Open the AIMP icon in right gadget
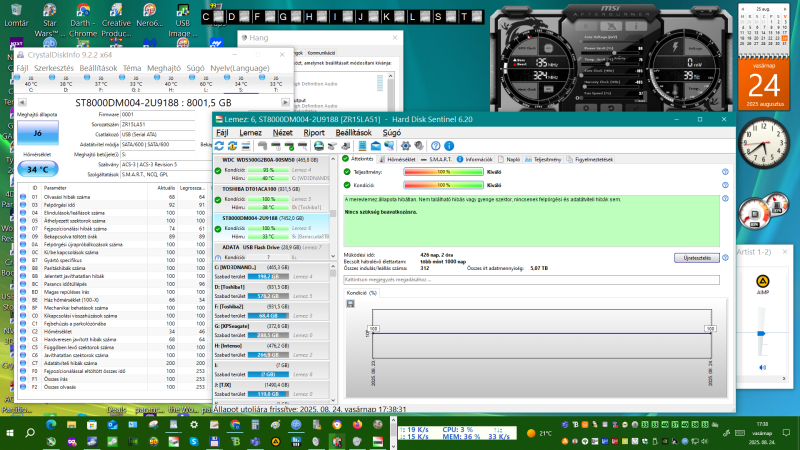 point(762,282)
